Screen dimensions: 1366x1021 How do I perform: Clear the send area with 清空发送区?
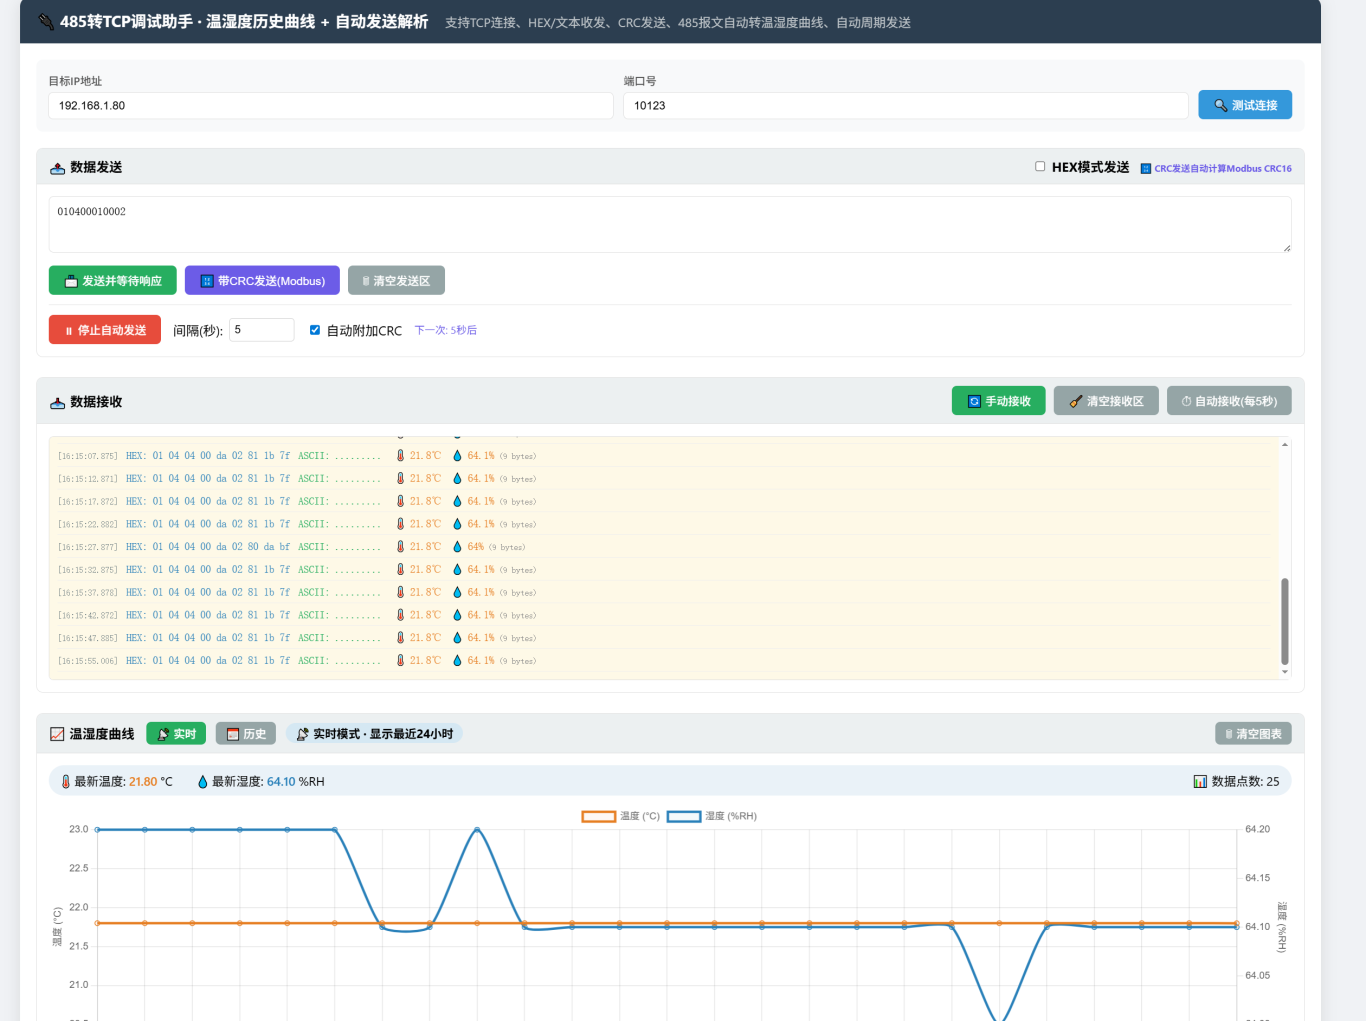click(396, 281)
